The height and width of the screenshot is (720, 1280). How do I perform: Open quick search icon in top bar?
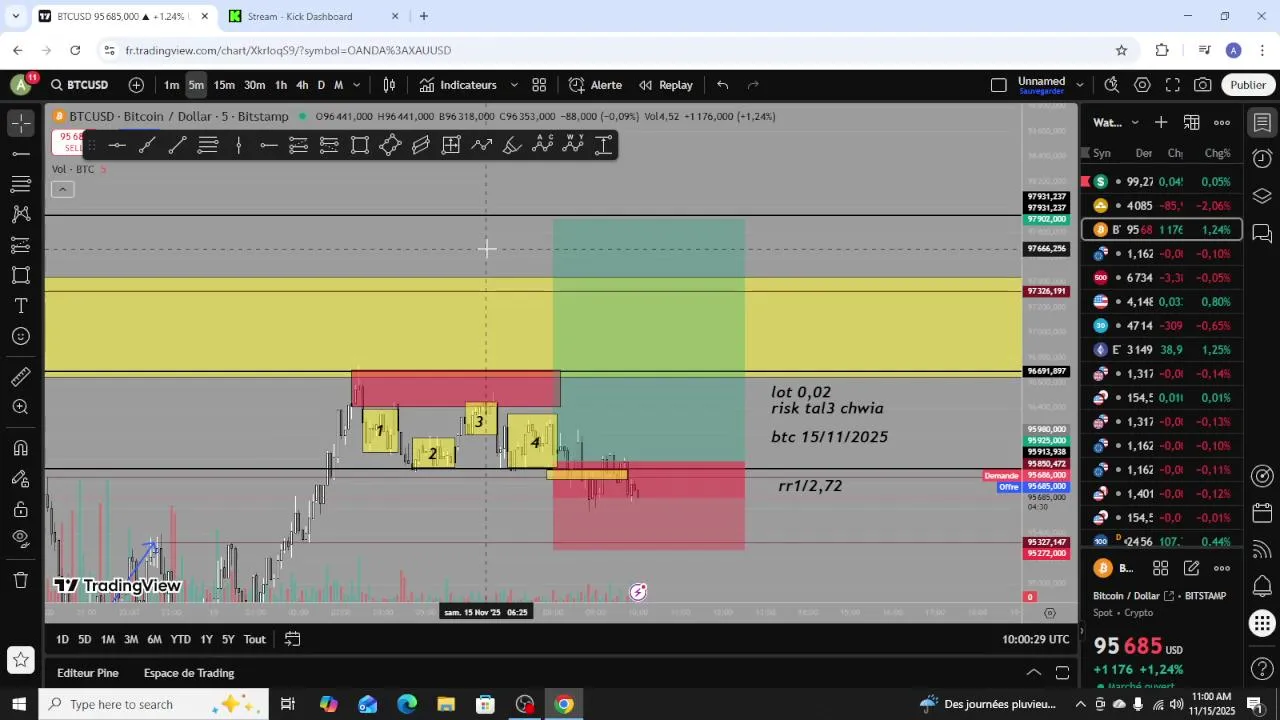pyautogui.click(x=1112, y=85)
